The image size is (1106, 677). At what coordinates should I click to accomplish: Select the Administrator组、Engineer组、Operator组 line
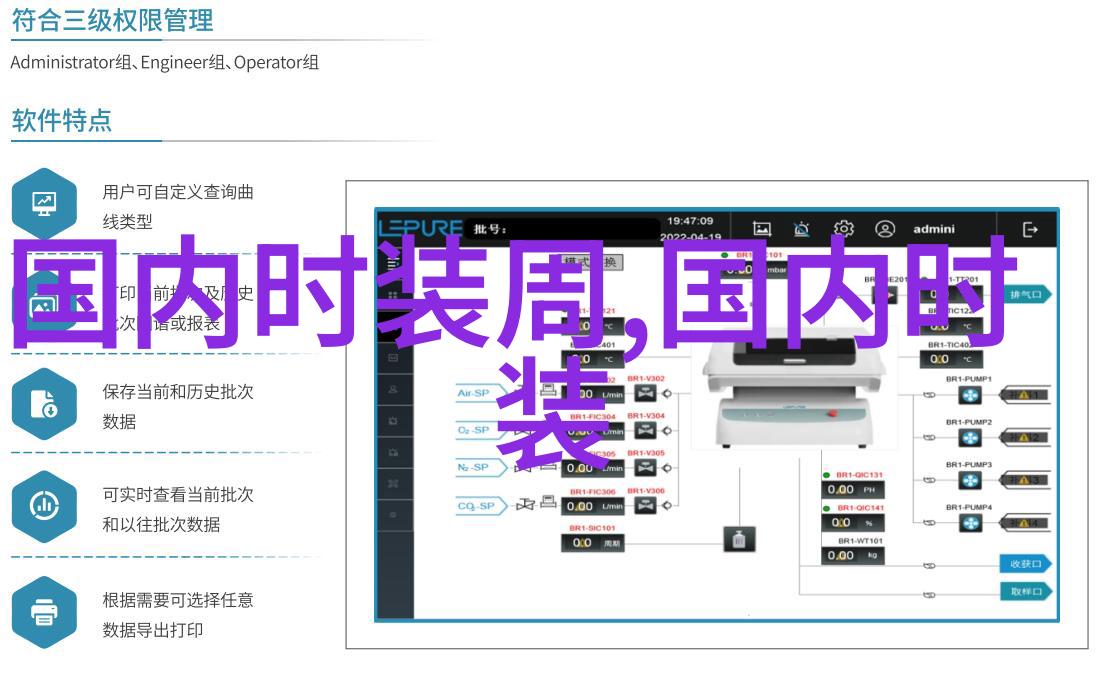point(164,62)
